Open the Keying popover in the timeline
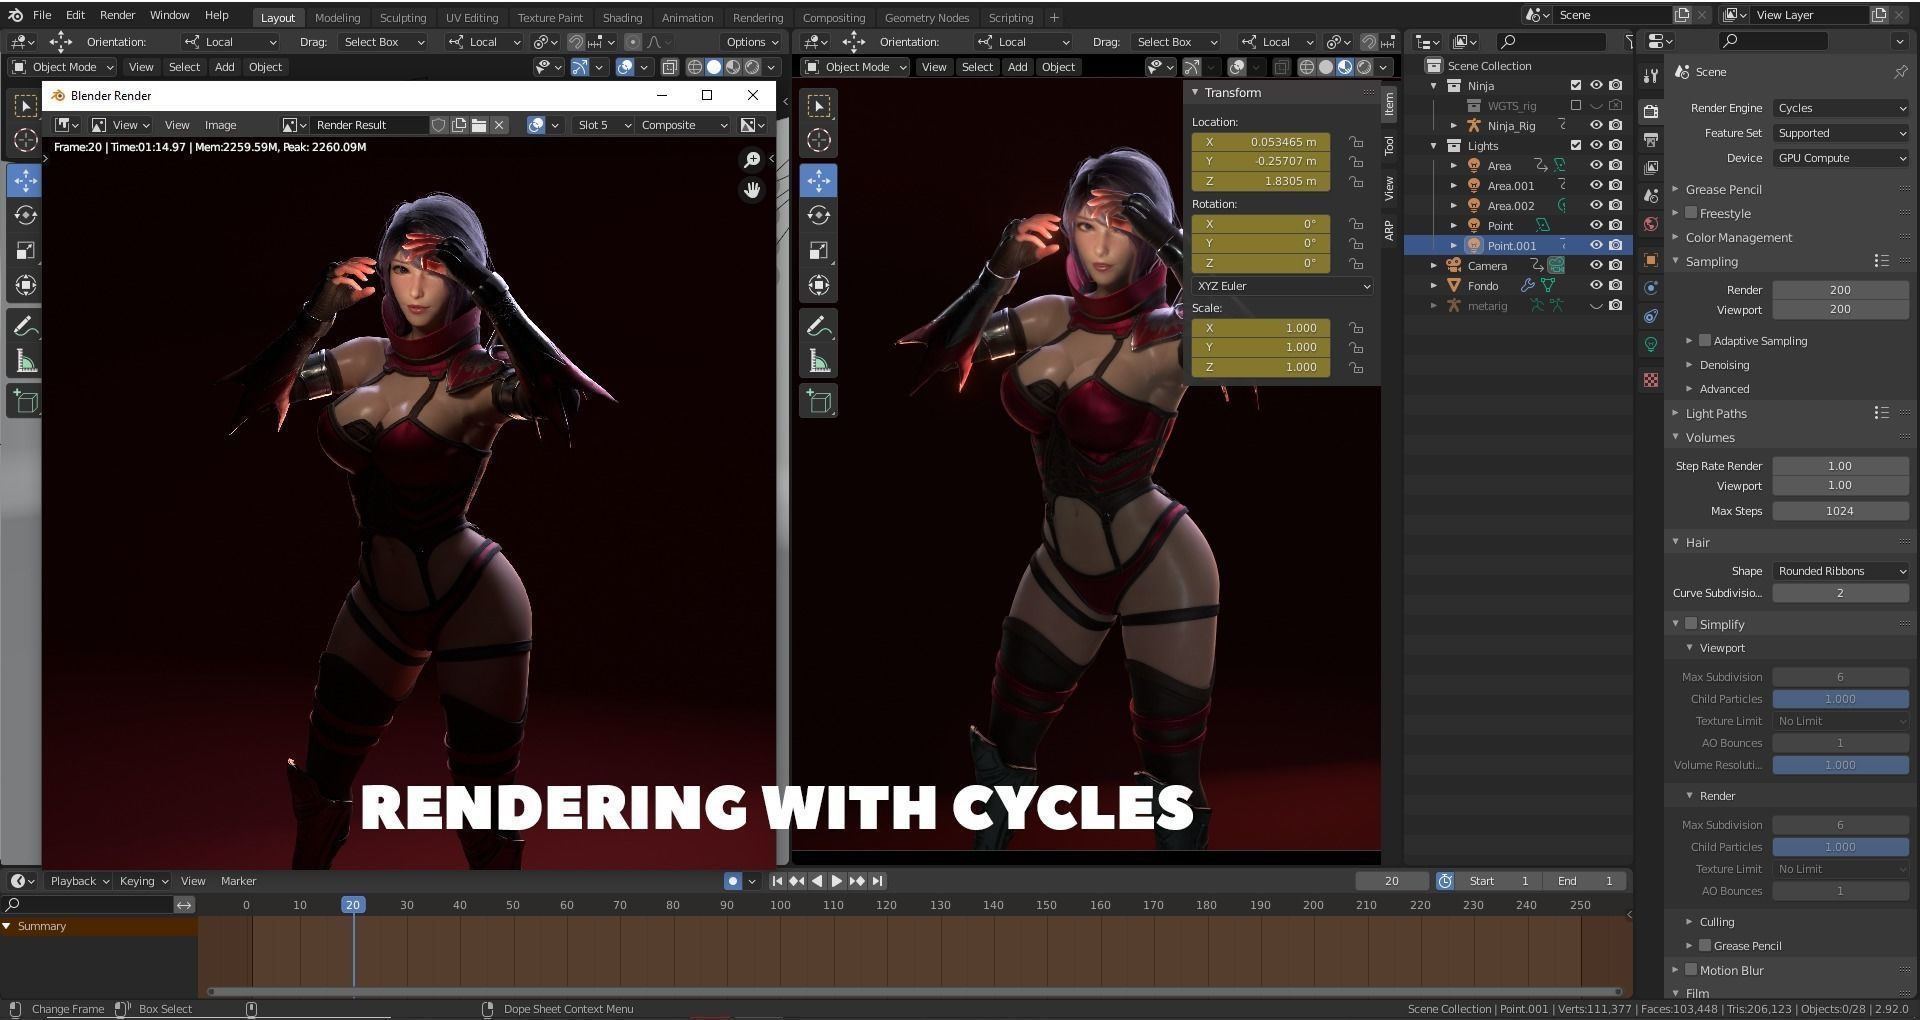 tap(144, 881)
